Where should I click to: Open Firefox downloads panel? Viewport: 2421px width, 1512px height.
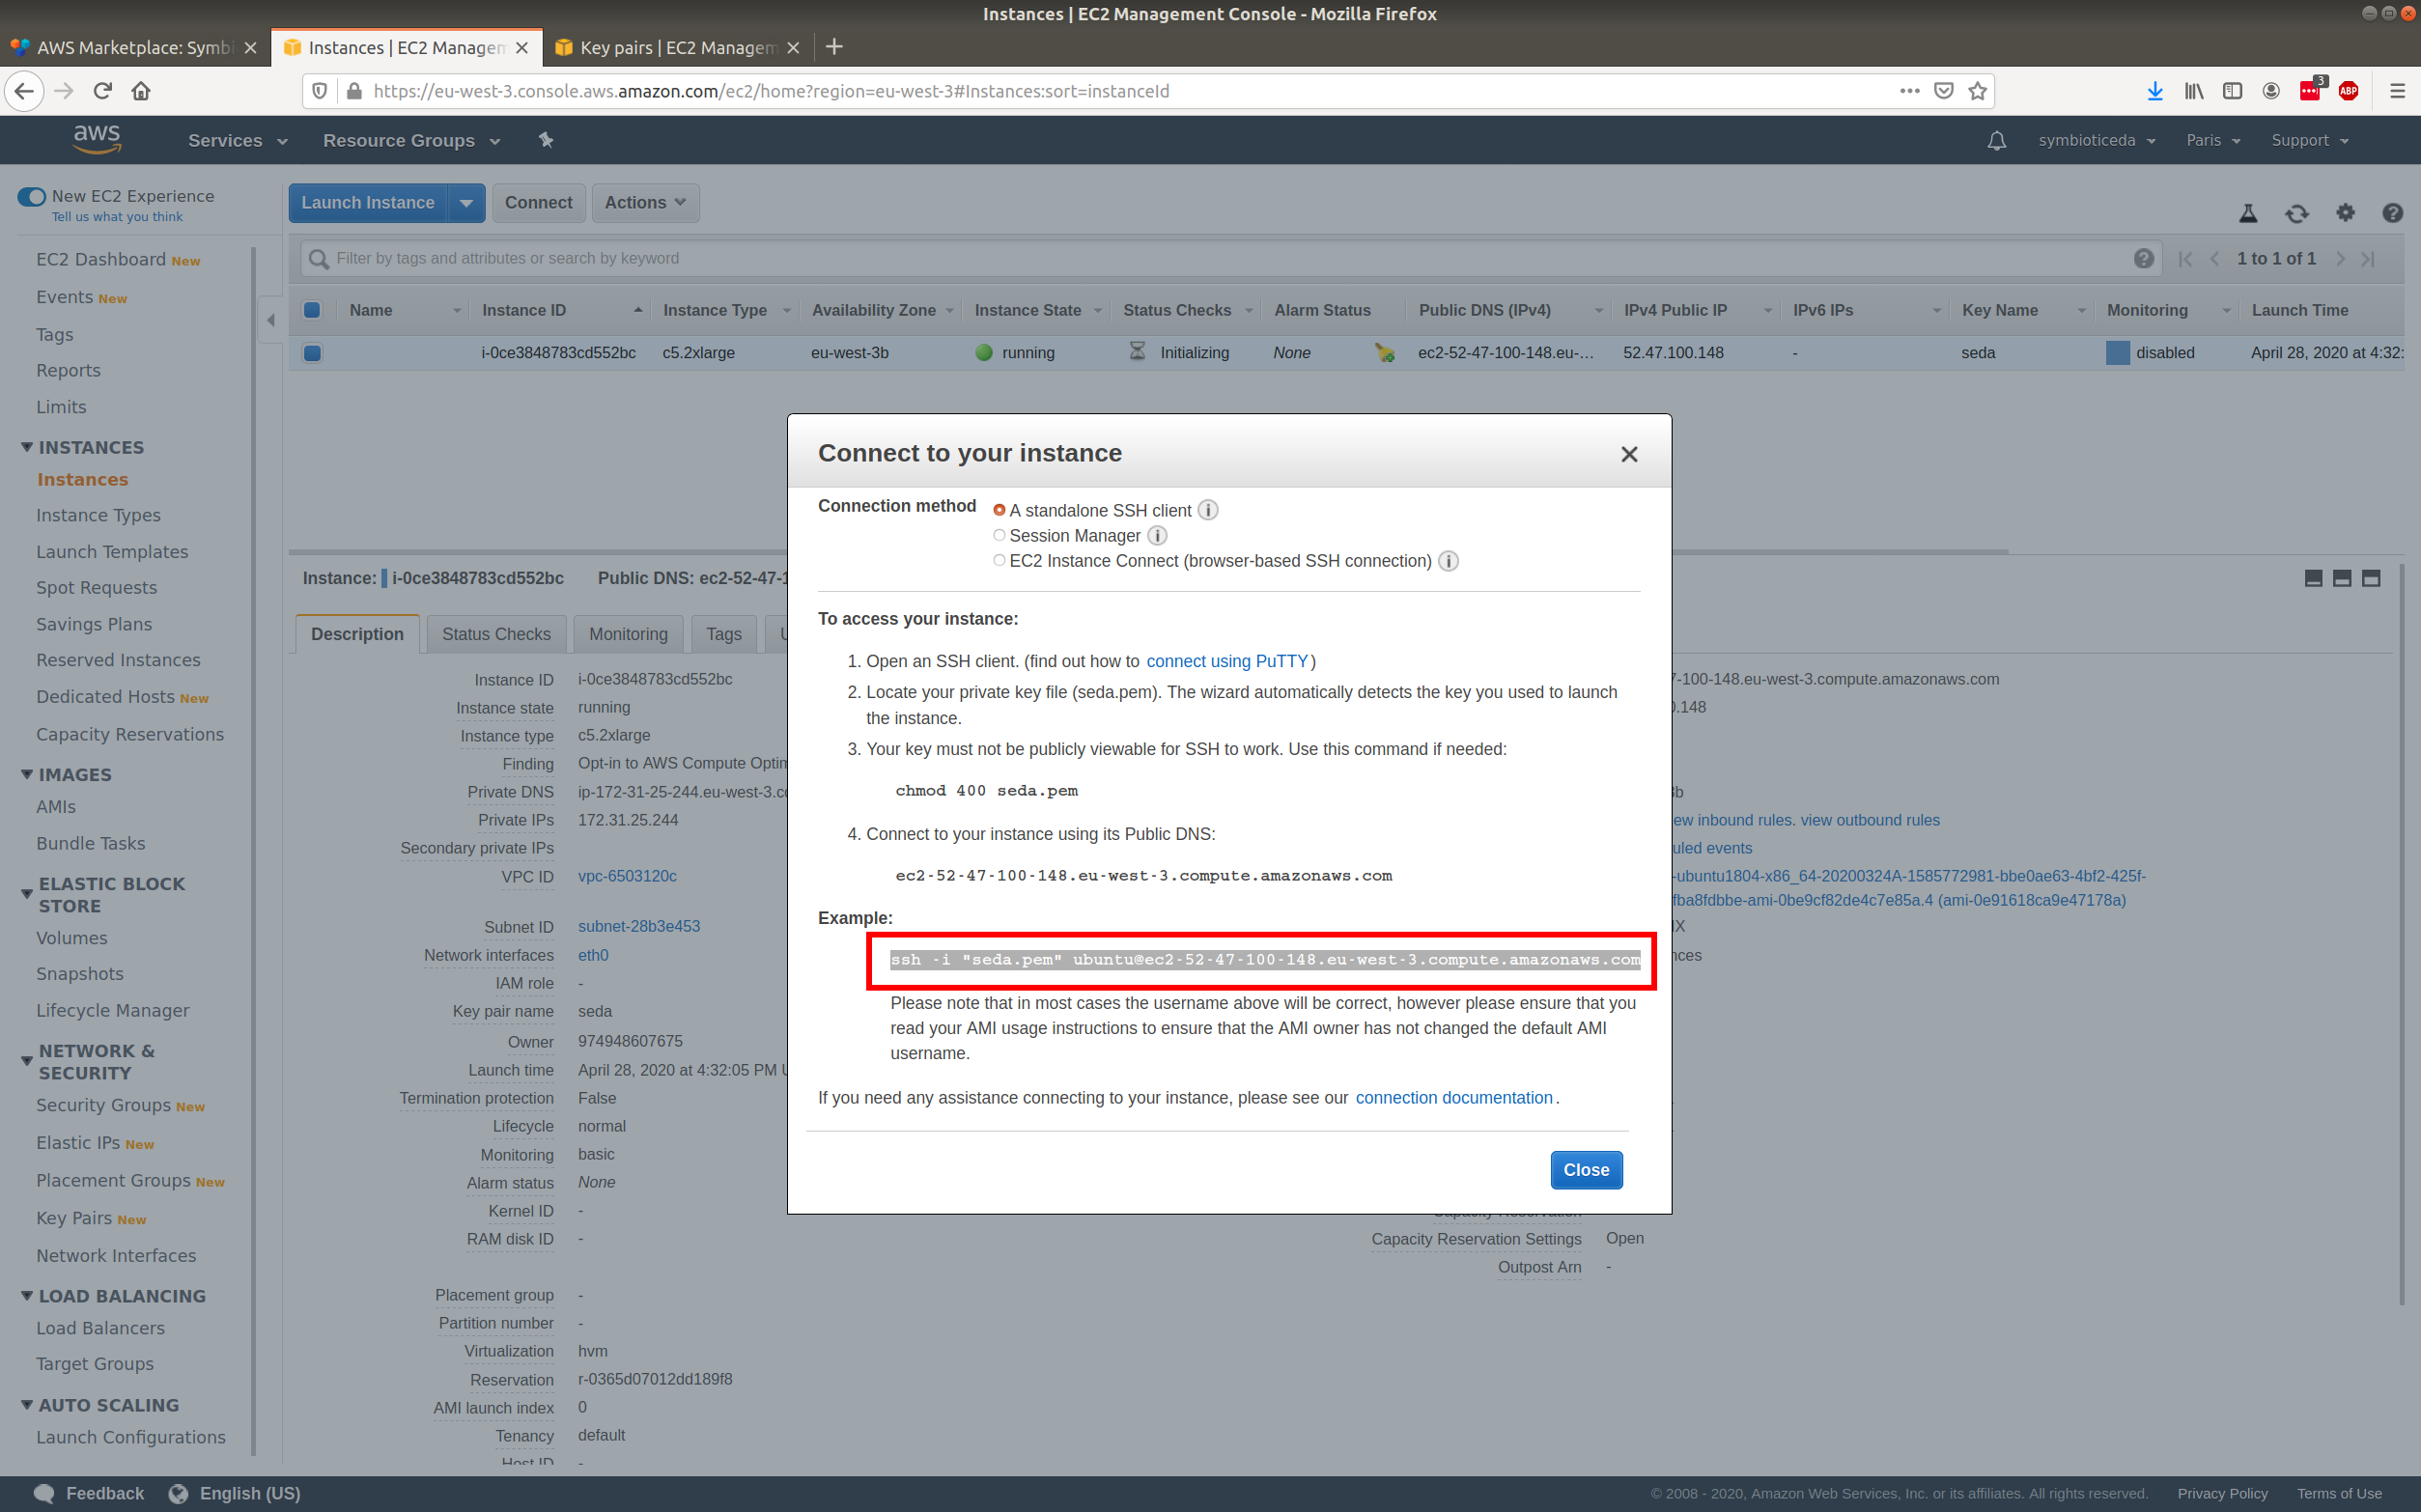coord(2155,91)
